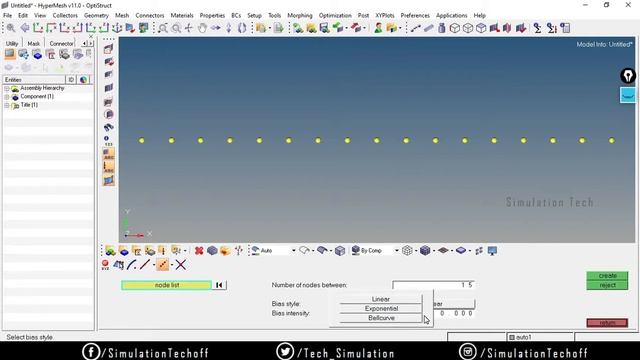Click the monitor screen icon
The width and height of the screenshot is (640, 360).
(x=492, y=251)
